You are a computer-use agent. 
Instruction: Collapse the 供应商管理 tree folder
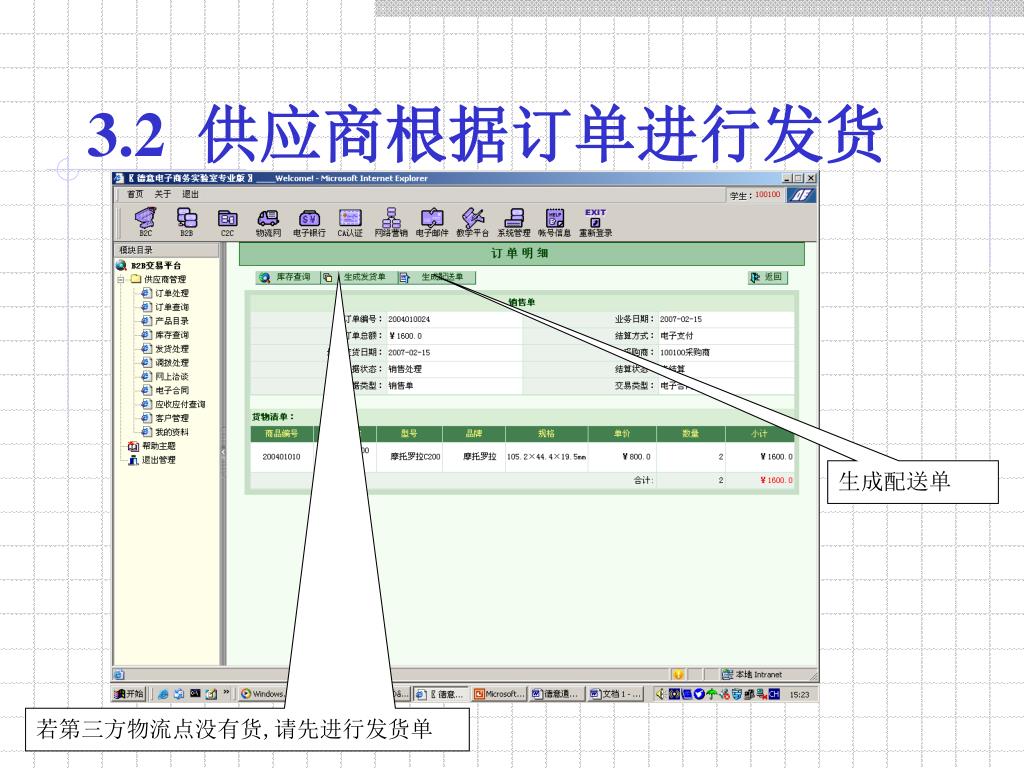pyautogui.click(x=120, y=280)
